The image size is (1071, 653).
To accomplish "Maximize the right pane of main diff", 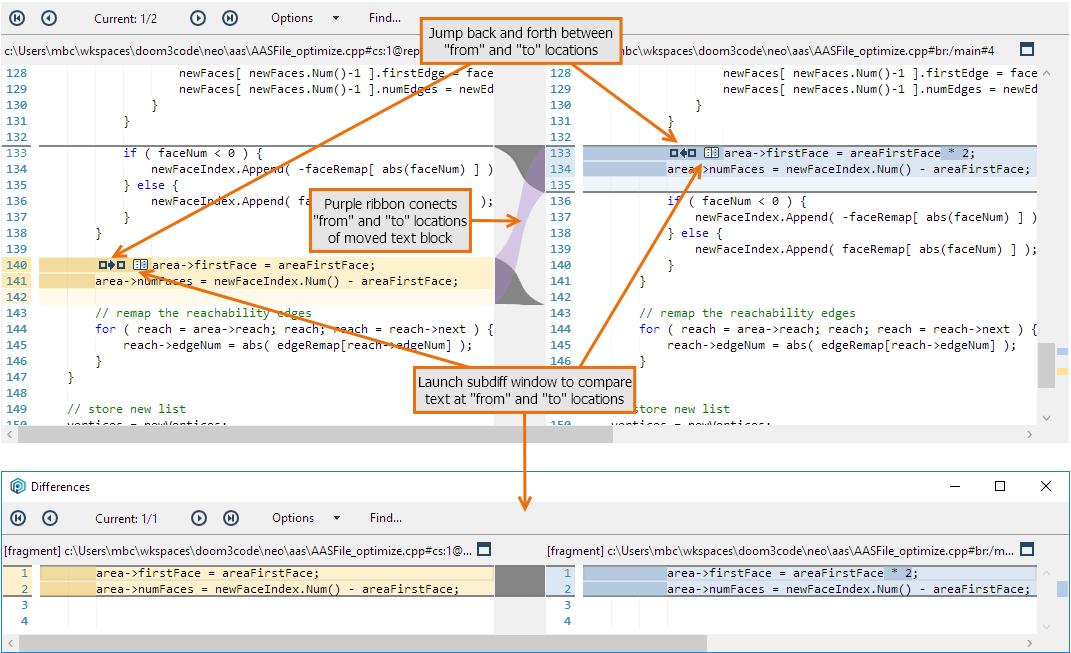I will [x=1027, y=49].
